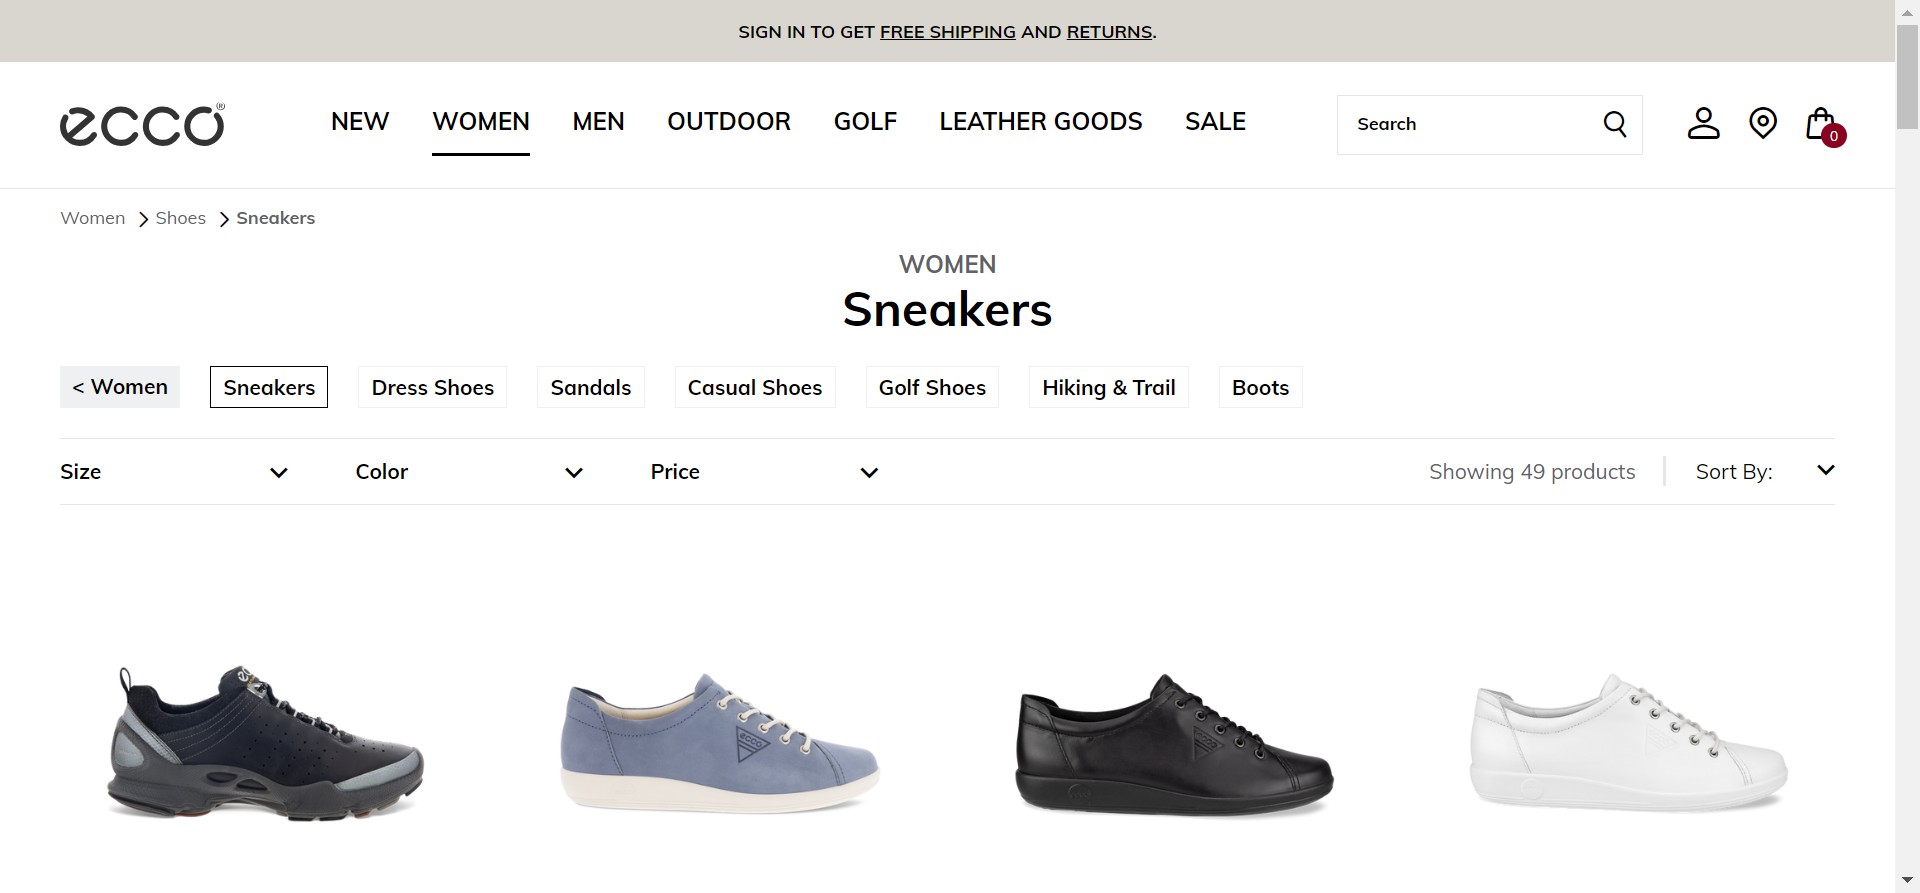Expand the Color filter
This screenshot has width=1920, height=893.
[x=469, y=472]
